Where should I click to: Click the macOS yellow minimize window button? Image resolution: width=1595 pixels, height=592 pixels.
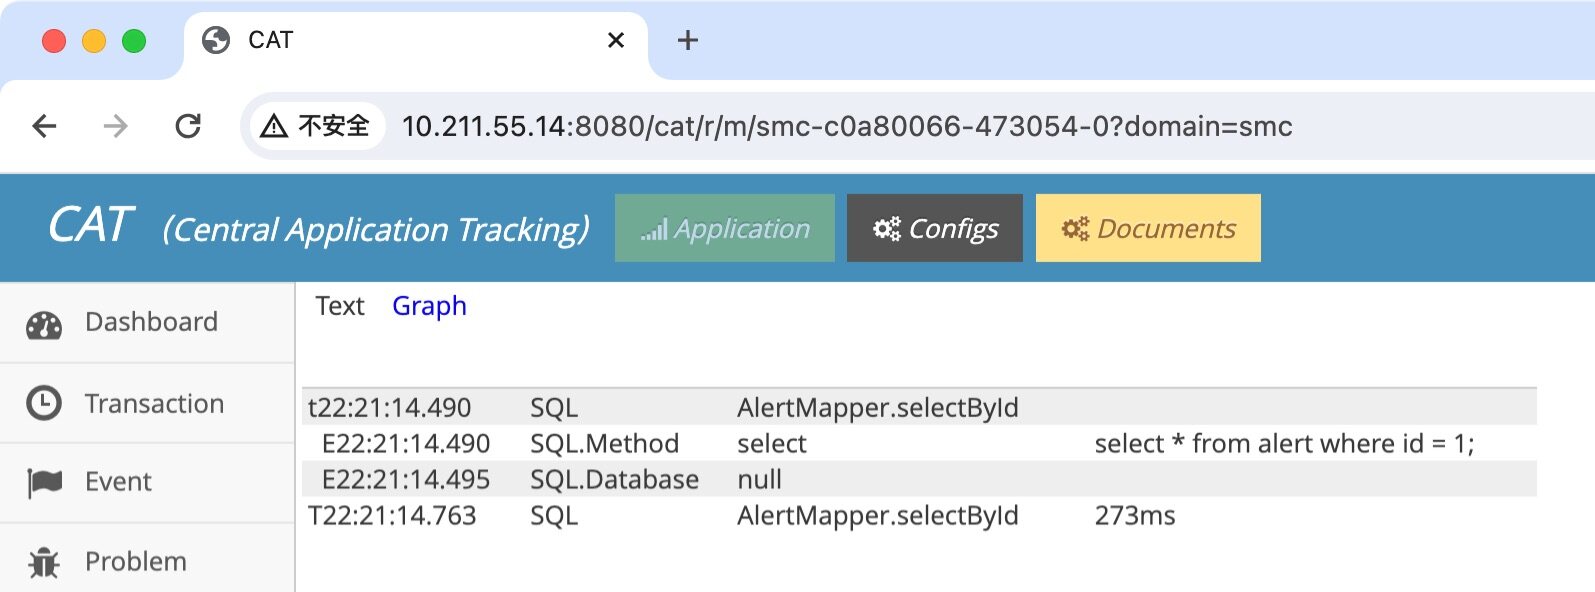pyautogui.click(x=94, y=40)
